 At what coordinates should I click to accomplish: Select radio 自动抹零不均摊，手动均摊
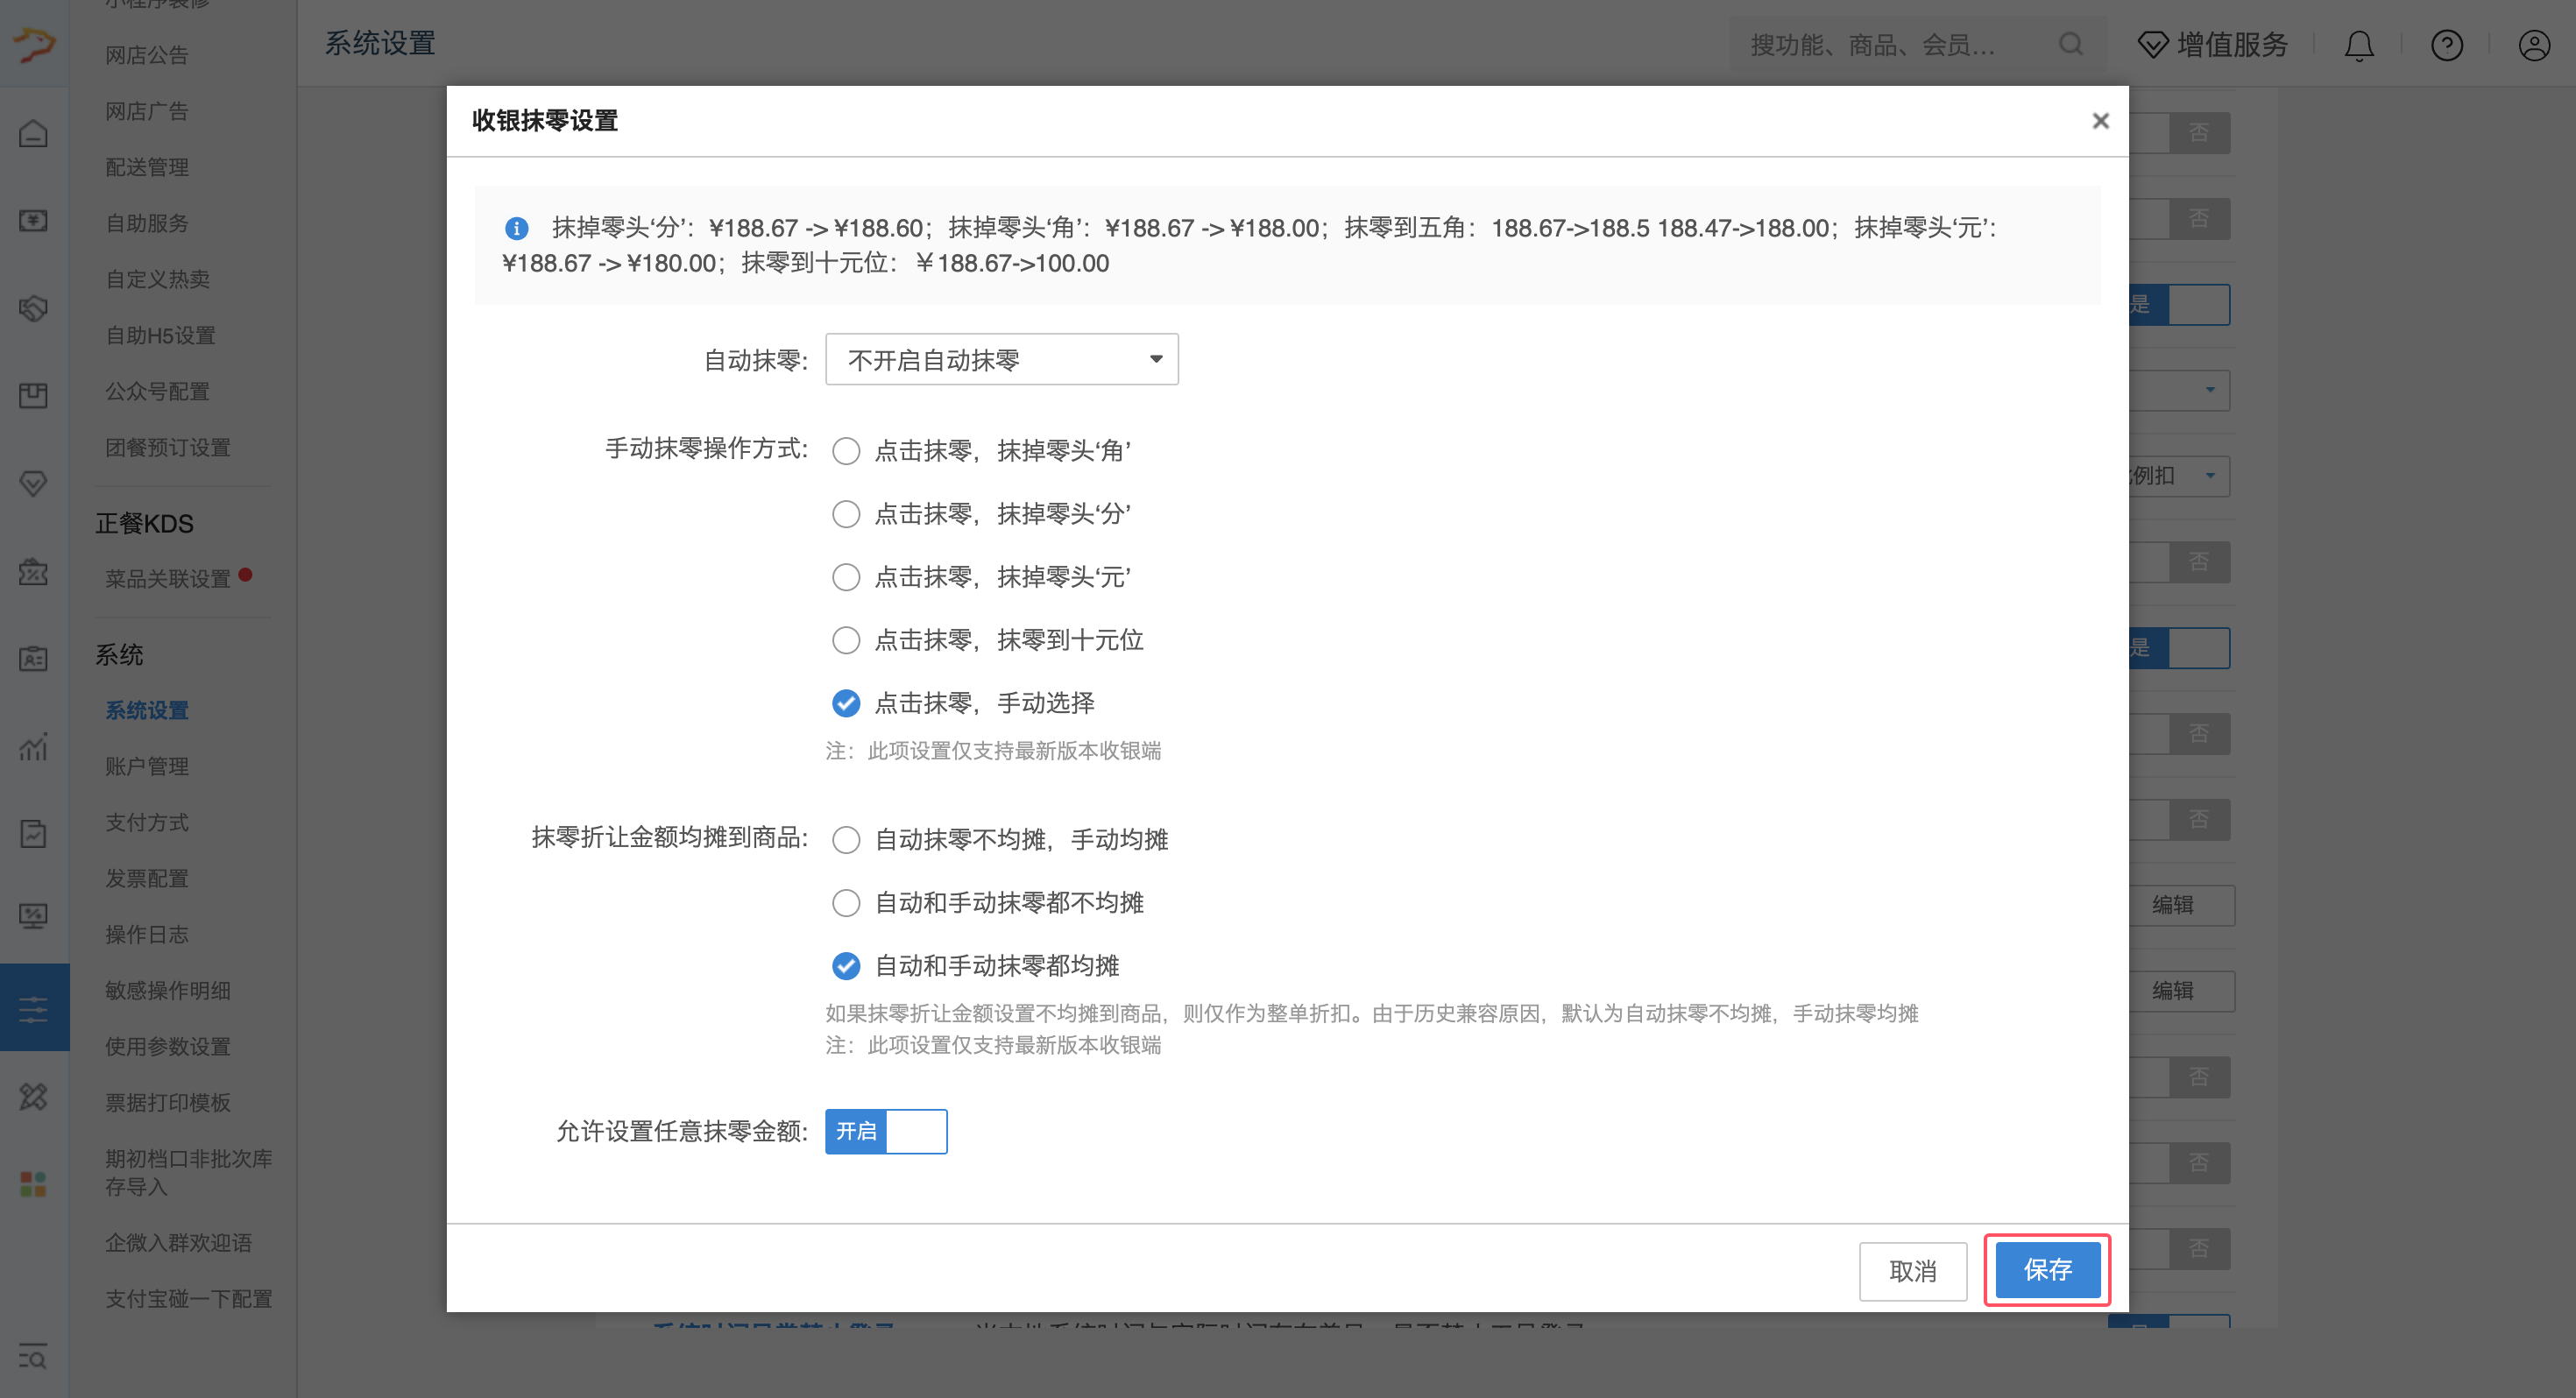pyautogui.click(x=846, y=839)
